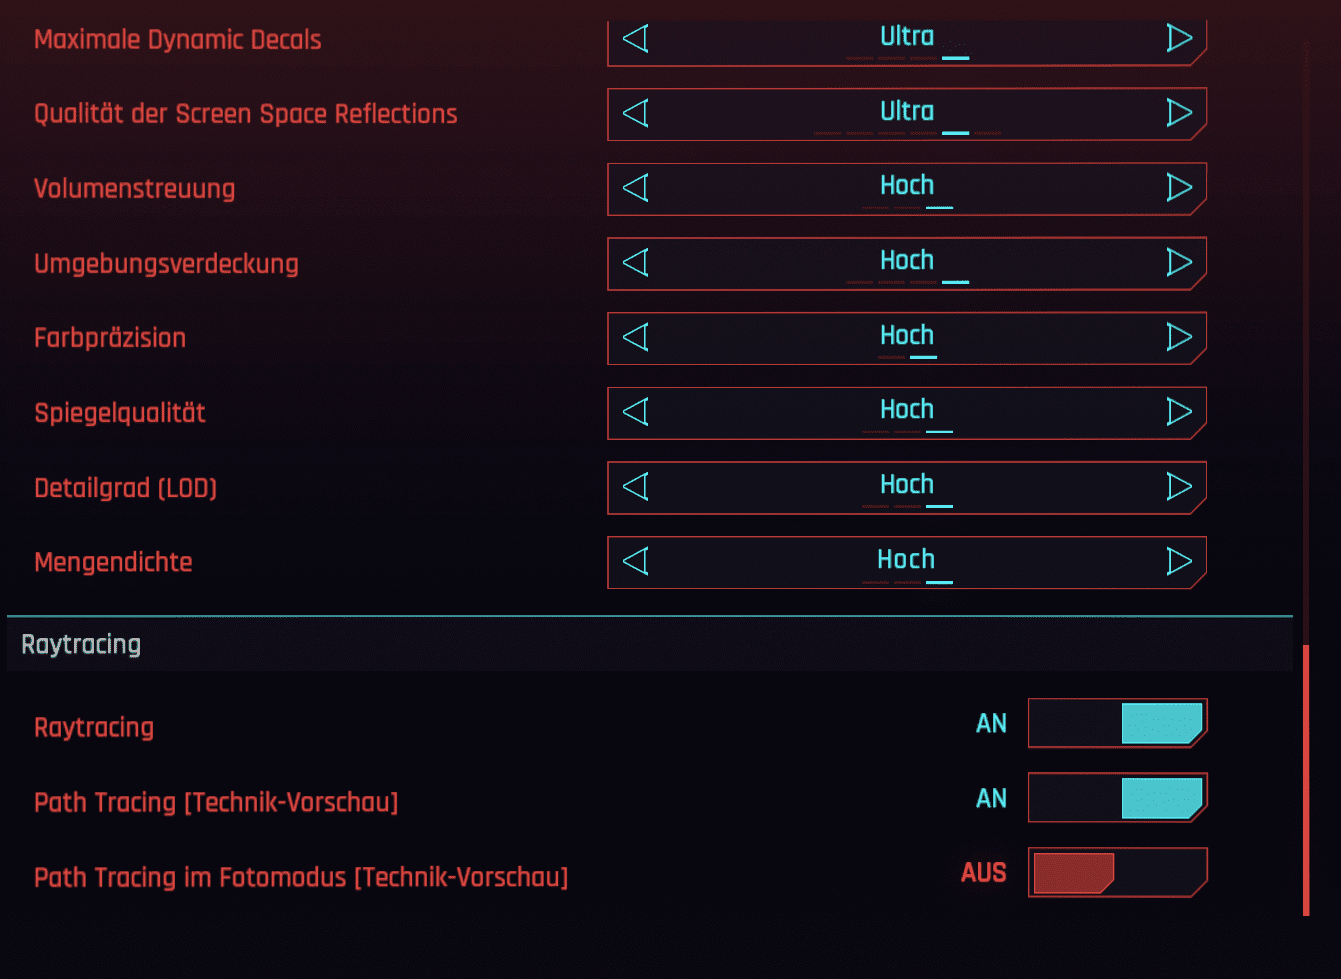Select the Volumenstreuung Hoch value box
Screen dimensions: 1341x979
click(907, 189)
